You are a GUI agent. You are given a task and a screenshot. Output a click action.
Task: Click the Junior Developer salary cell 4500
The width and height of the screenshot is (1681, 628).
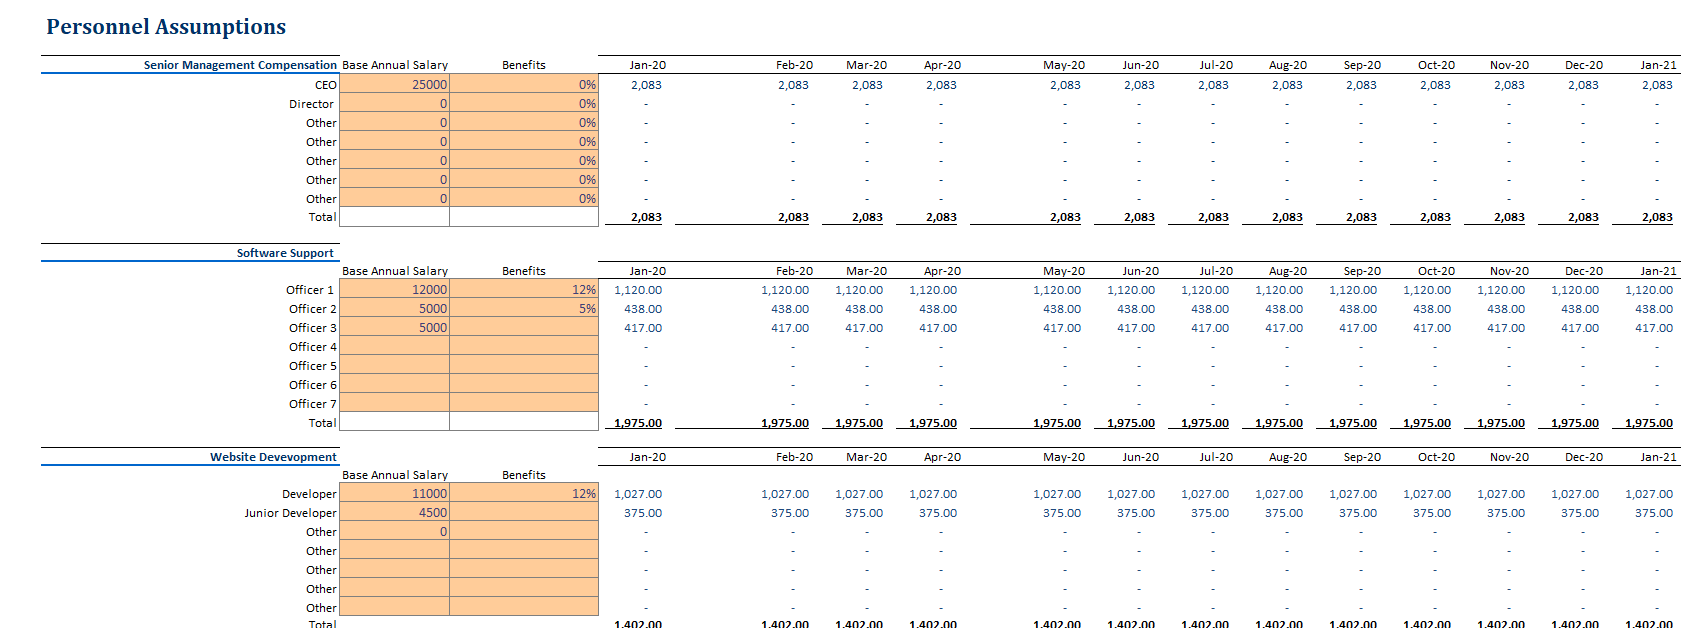[x=394, y=513]
